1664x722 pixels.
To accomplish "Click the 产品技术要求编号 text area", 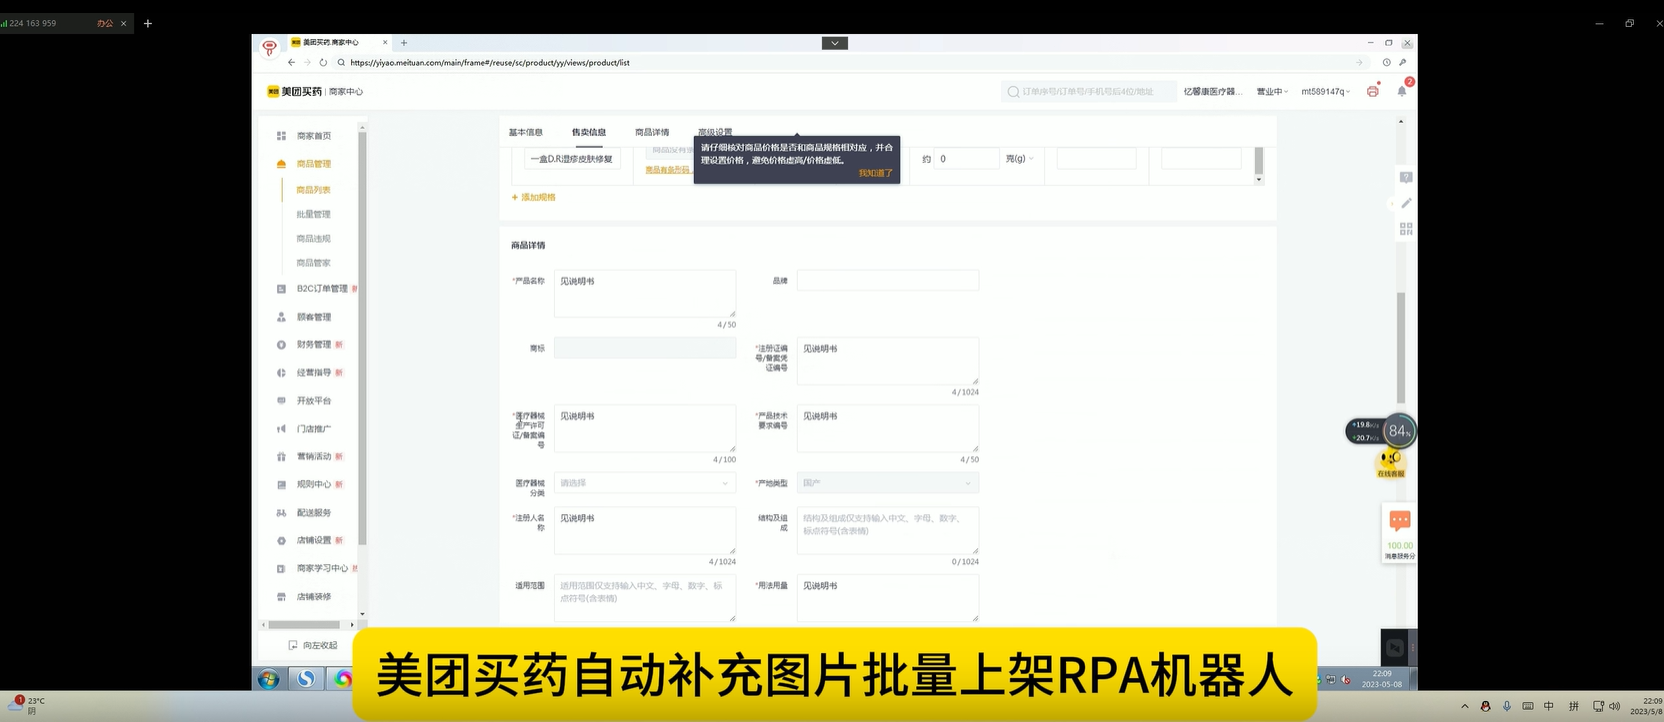I will click(x=888, y=428).
